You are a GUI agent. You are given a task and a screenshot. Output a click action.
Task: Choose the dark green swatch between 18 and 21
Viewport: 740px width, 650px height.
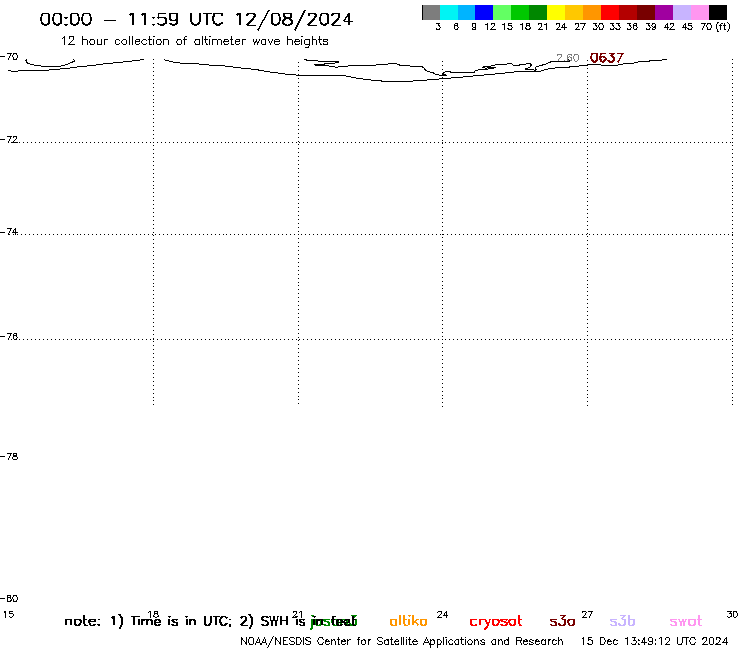tap(538, 12)
